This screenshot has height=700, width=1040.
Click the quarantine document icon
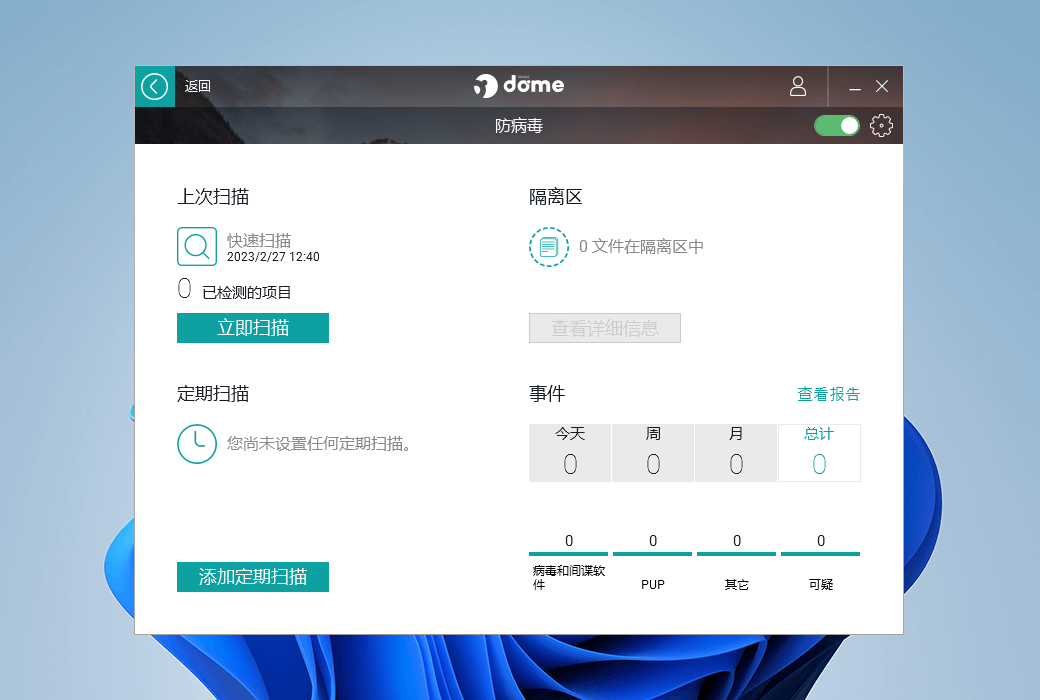tap(548, 246)
